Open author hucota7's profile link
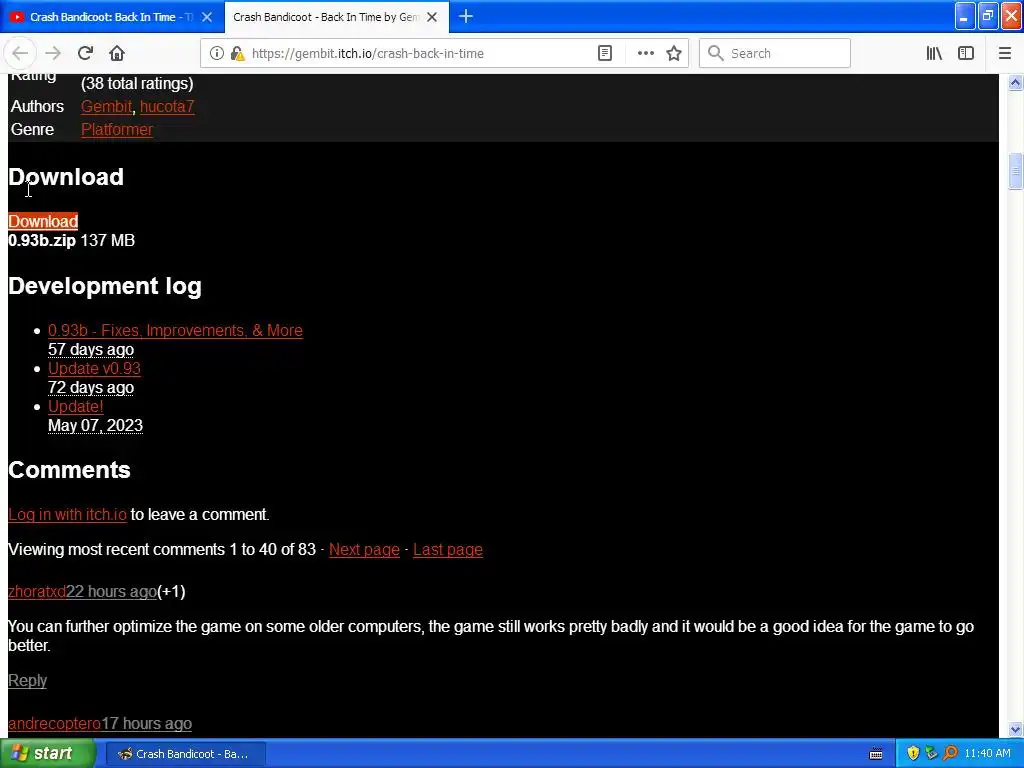The width and height of the screenshot is (1024, 768). (167, 106)
